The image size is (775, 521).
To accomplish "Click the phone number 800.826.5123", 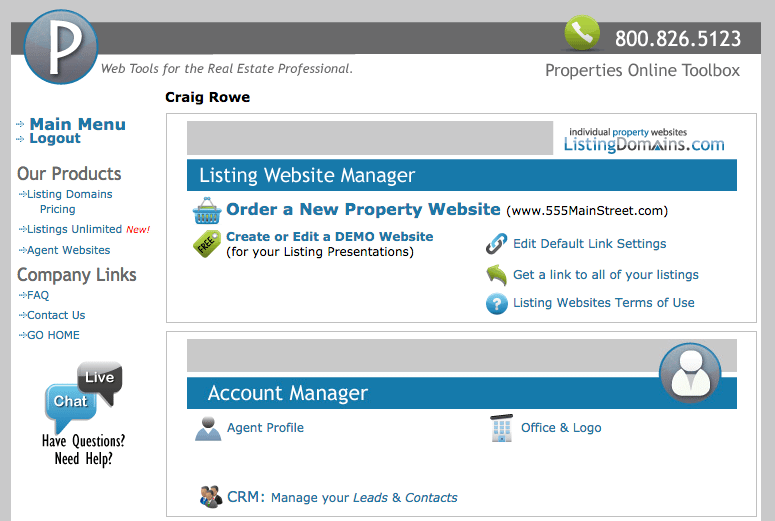I will (x=678, y=38).
